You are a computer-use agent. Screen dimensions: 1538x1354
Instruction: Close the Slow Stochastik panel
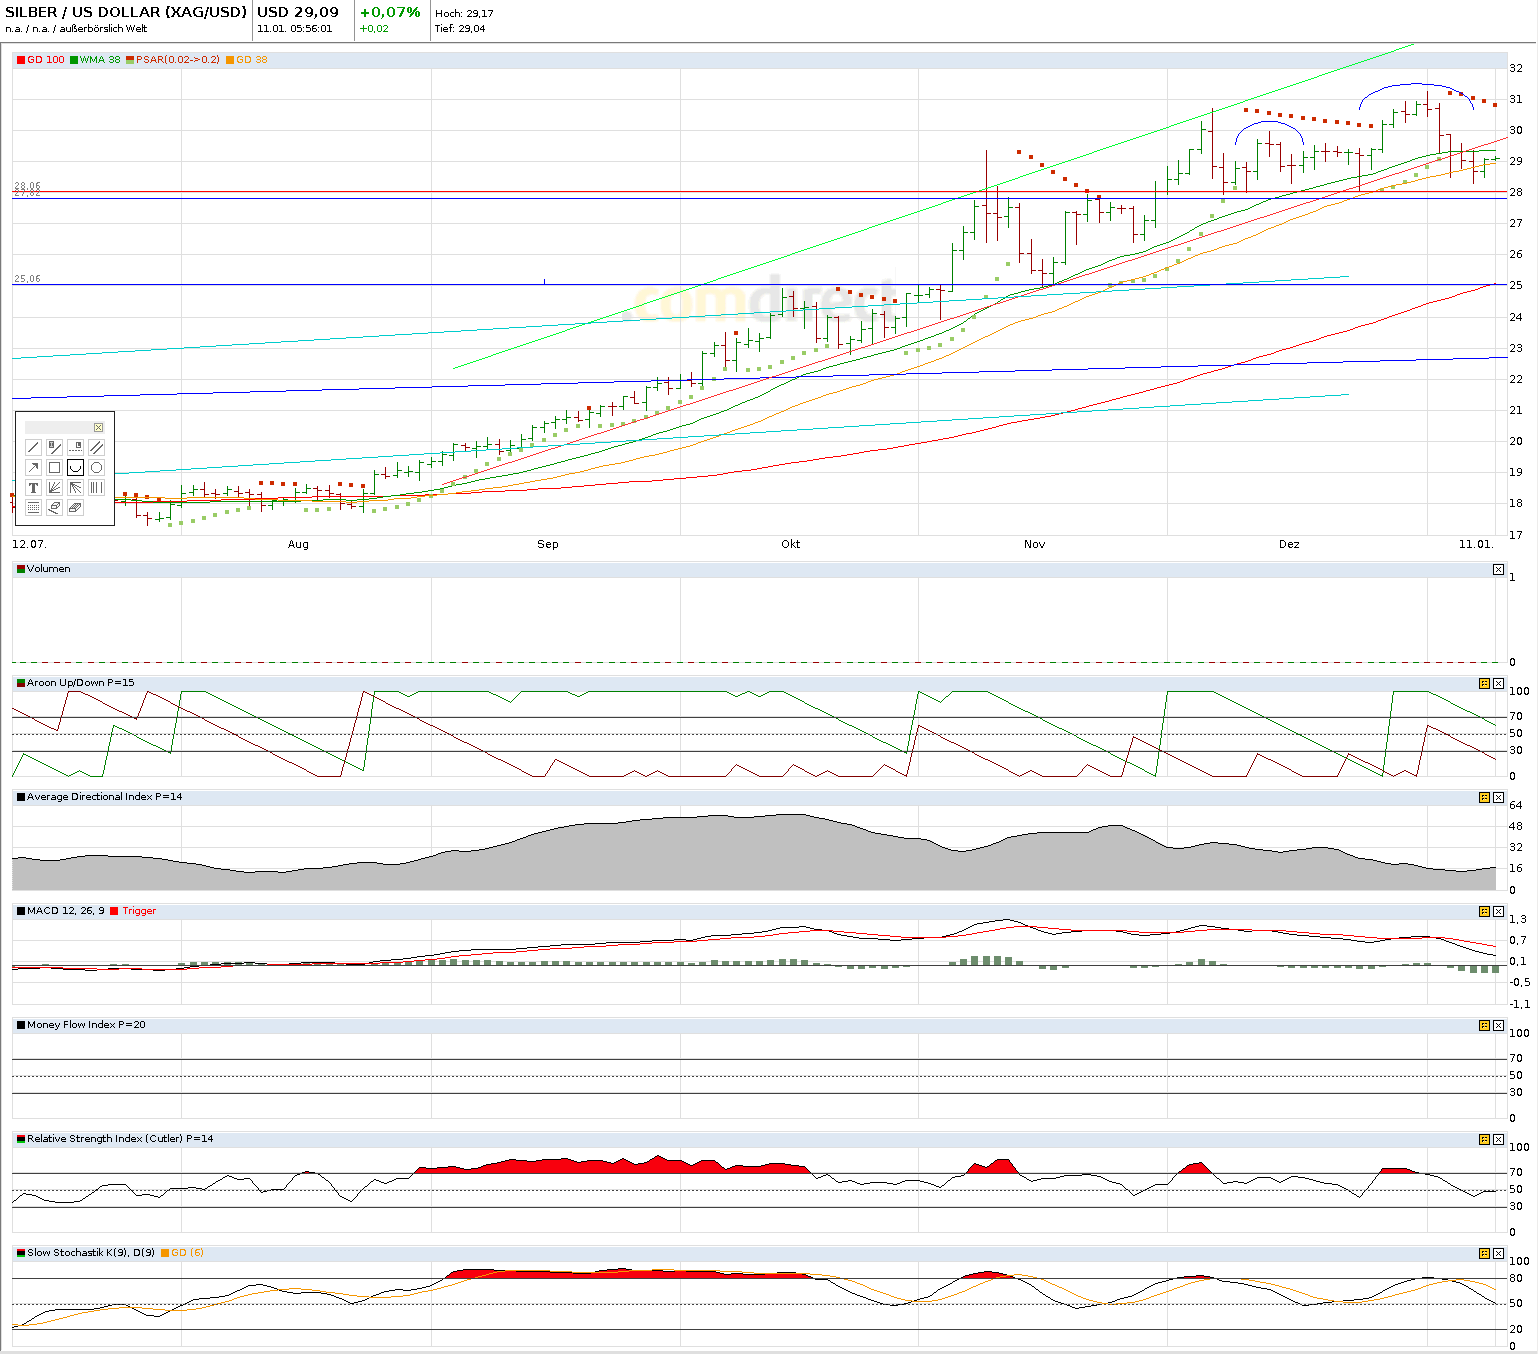pyautogui.click(x=1498, y=1254)
